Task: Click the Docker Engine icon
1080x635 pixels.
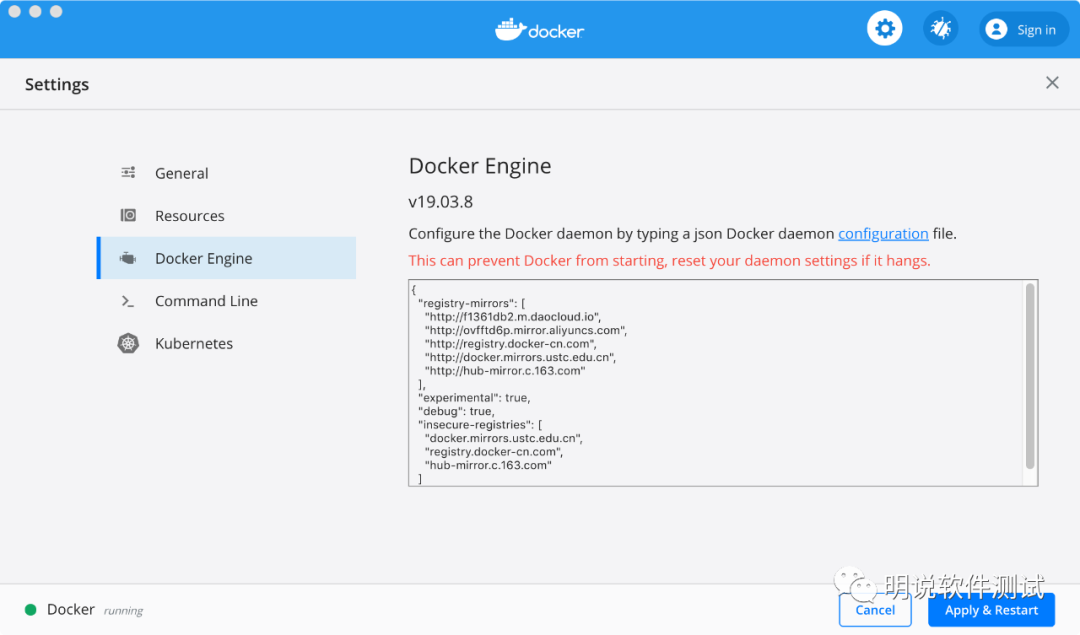Action: (x=128, y=259)
